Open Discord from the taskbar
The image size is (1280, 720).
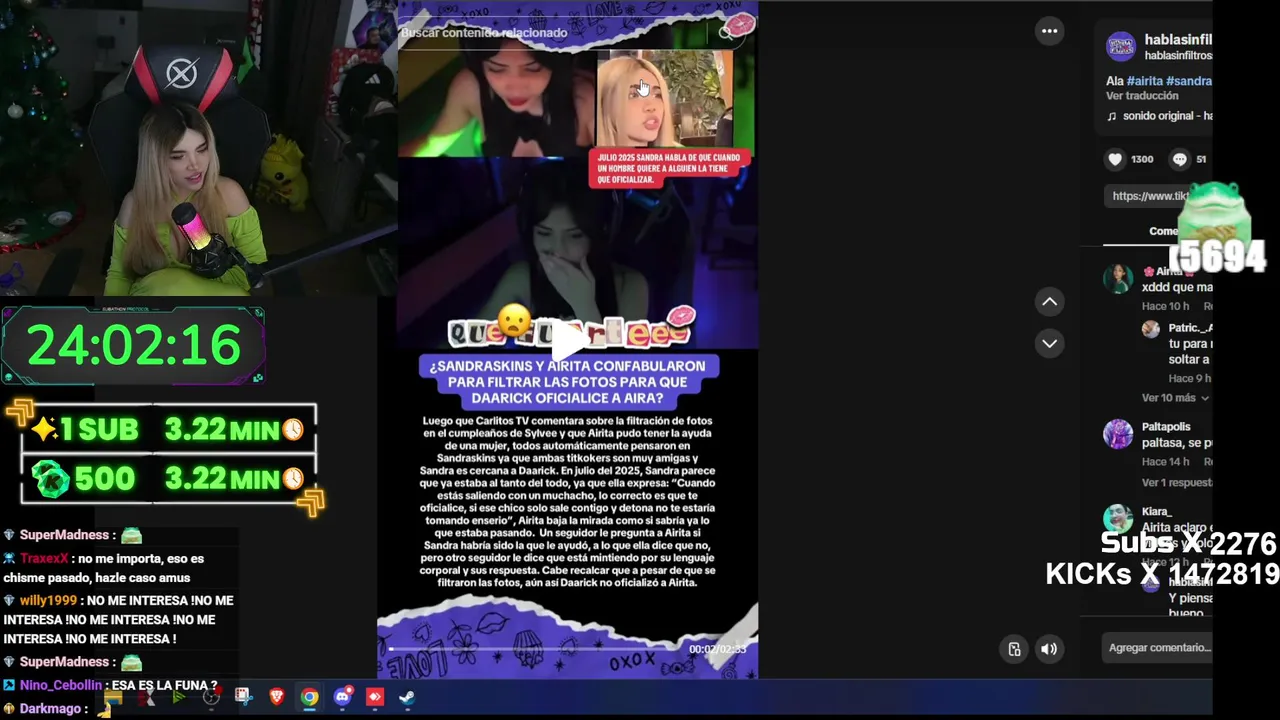[x=342, y=697]
